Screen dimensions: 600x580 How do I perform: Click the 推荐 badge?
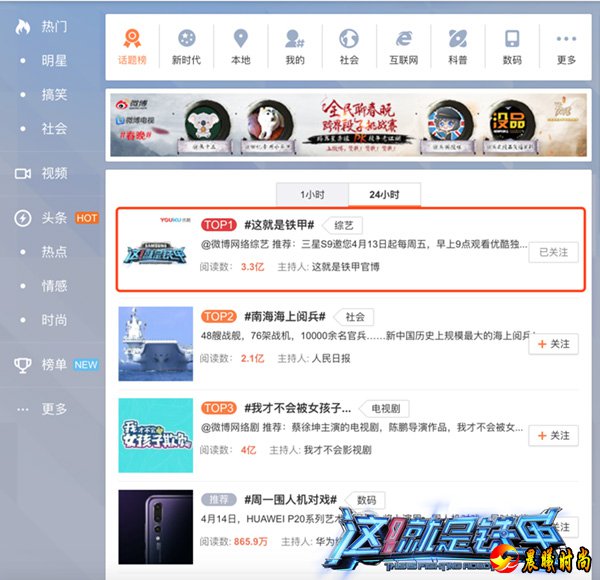[x=218, y=500]
